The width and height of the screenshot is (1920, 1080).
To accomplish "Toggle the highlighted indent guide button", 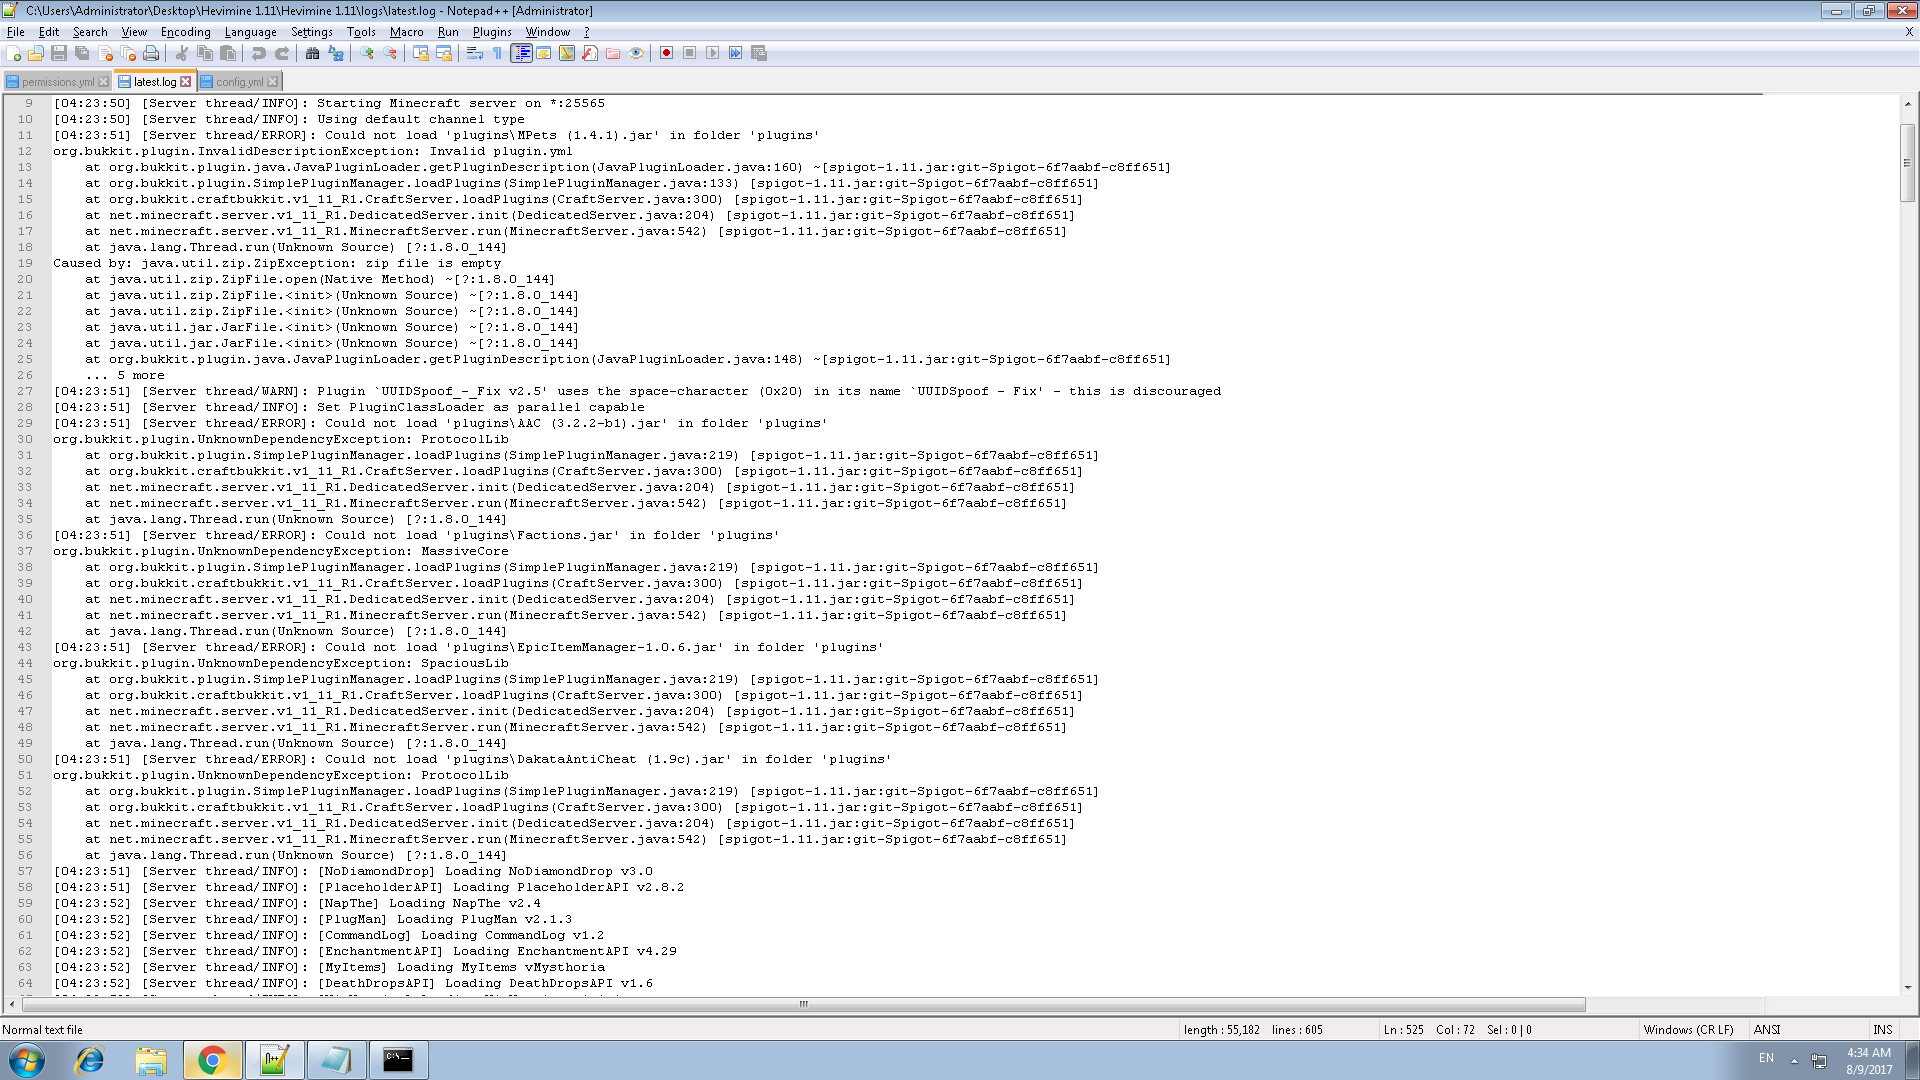I will pos(521,53).
